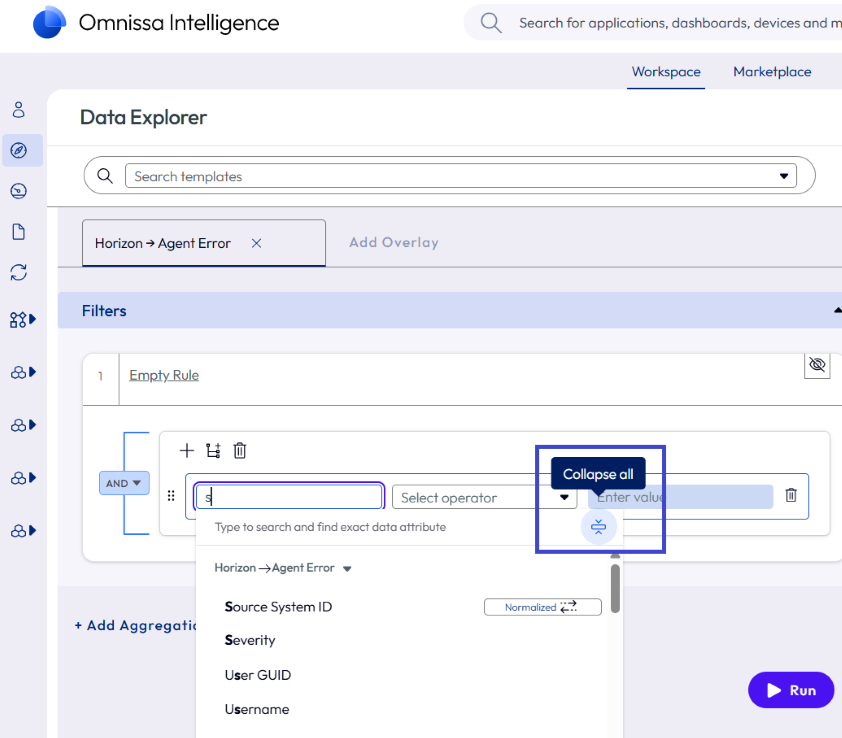Open the dashboards gauge sidebar icon

pos(19,191)
